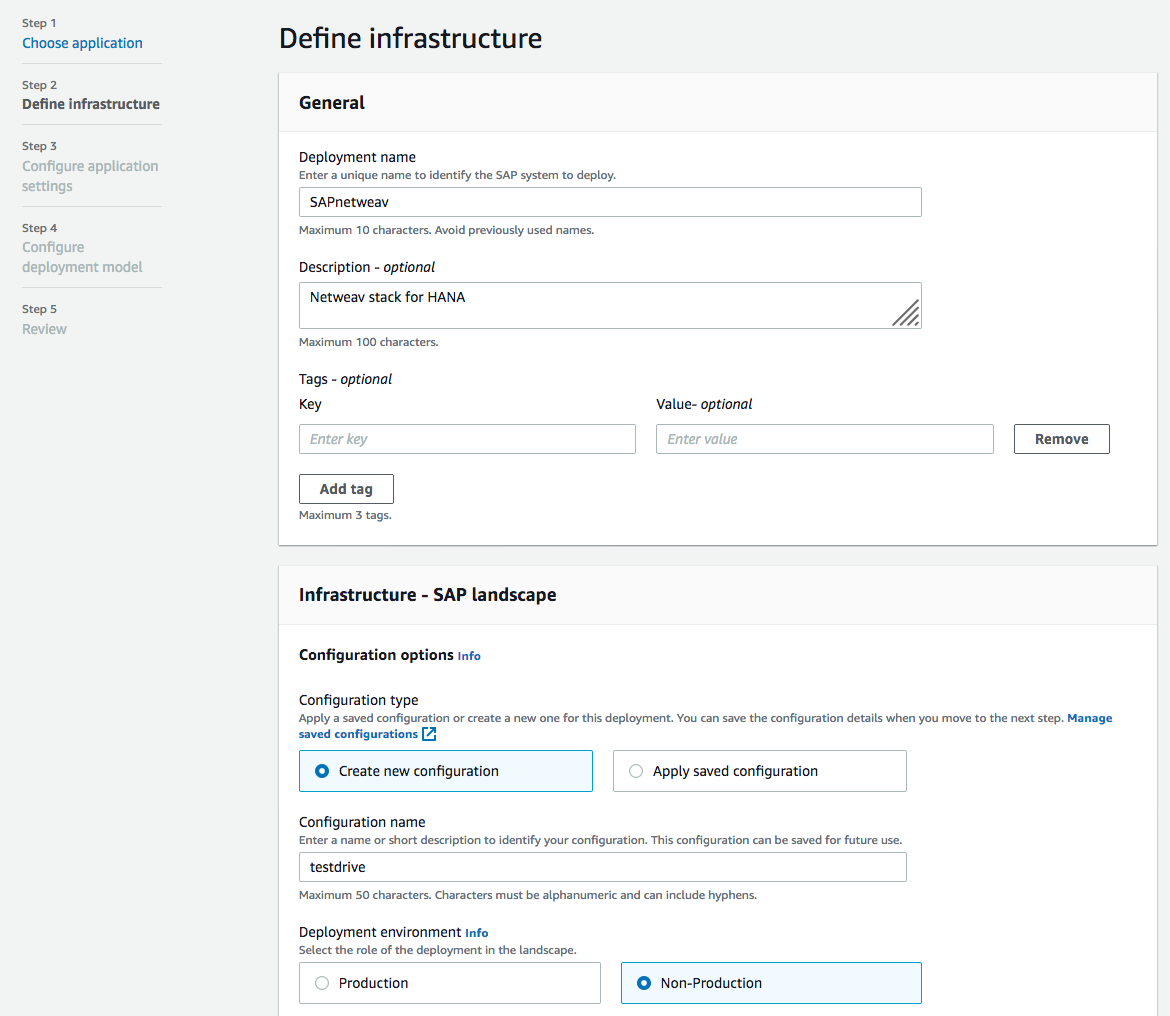Focus the Deployment name field

610,202
